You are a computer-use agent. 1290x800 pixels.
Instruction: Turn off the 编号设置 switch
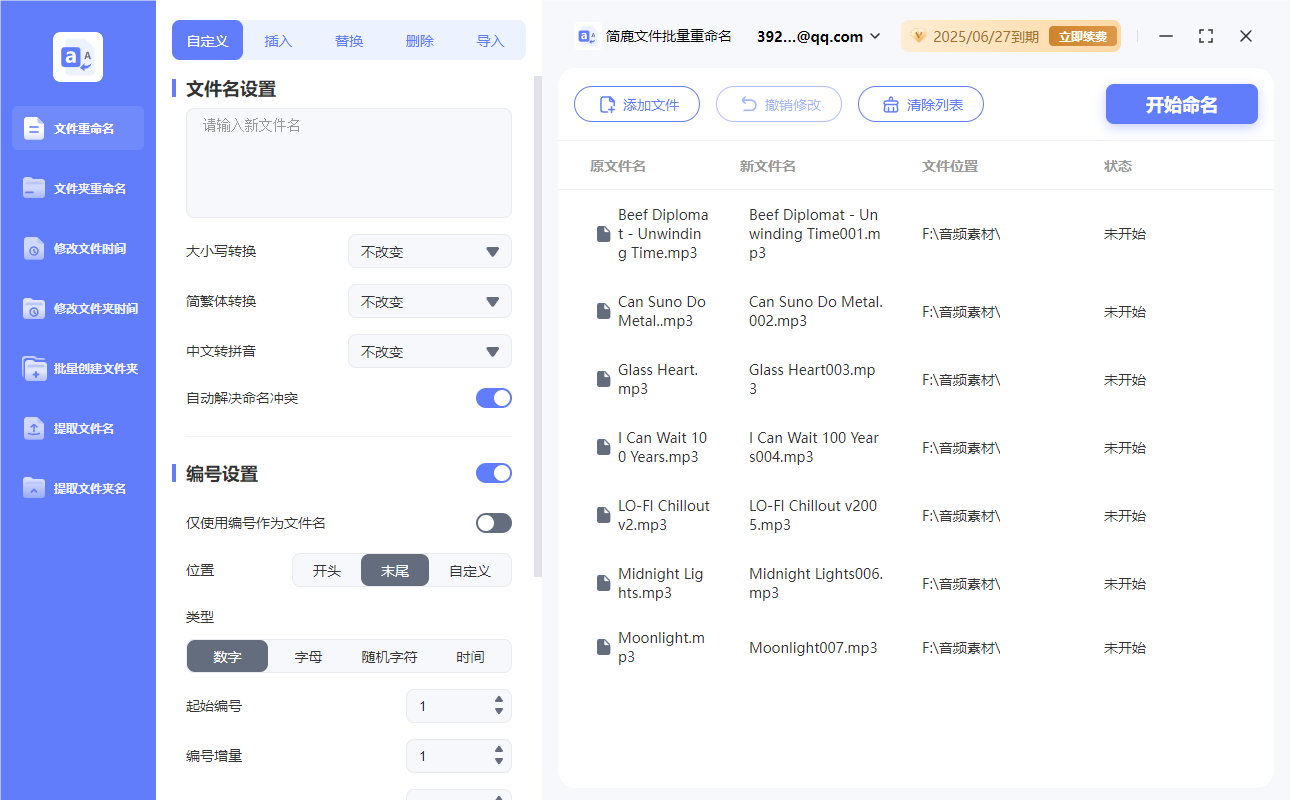pyautogui.click(x=493, y=472)
